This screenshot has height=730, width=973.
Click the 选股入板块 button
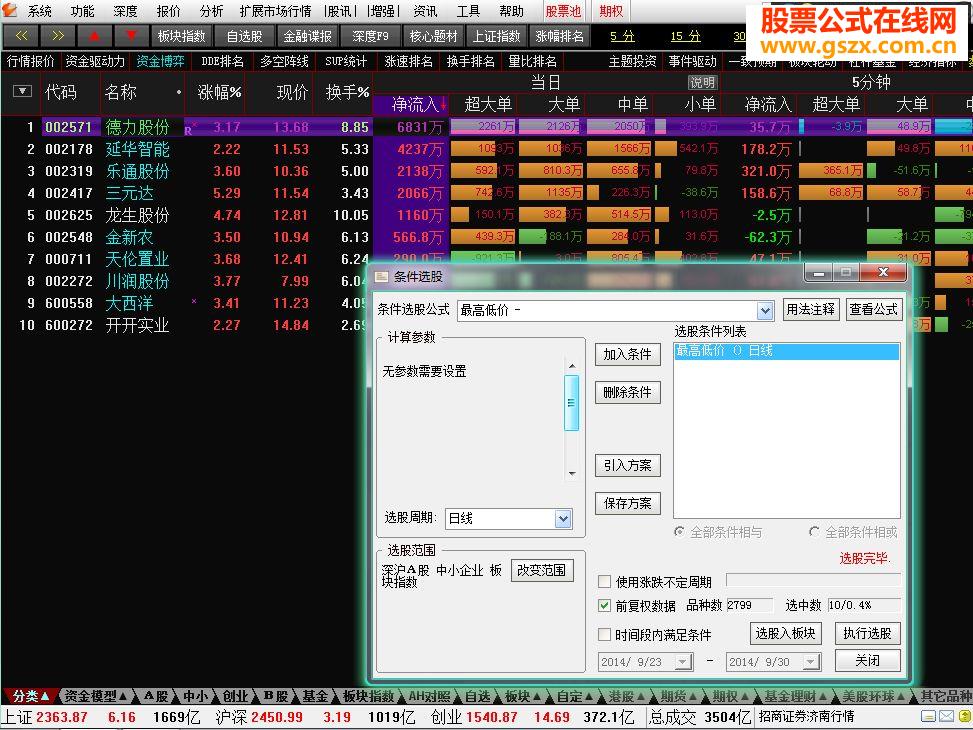point(786,633)
